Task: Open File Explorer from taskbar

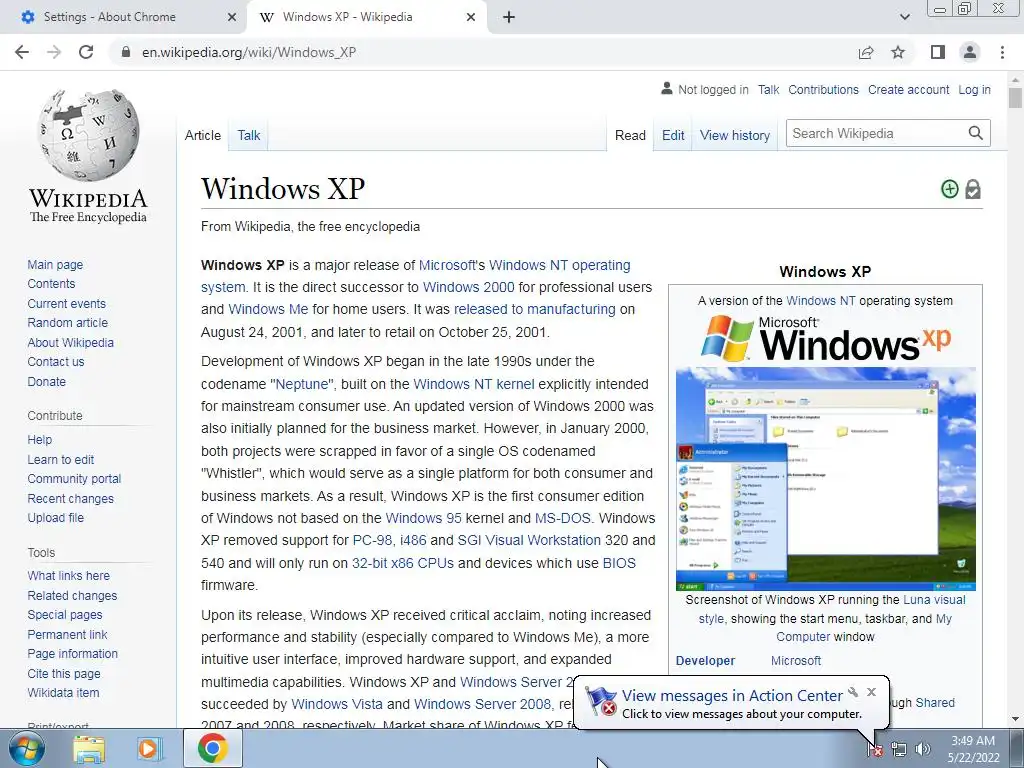Action: coord(89,749)
